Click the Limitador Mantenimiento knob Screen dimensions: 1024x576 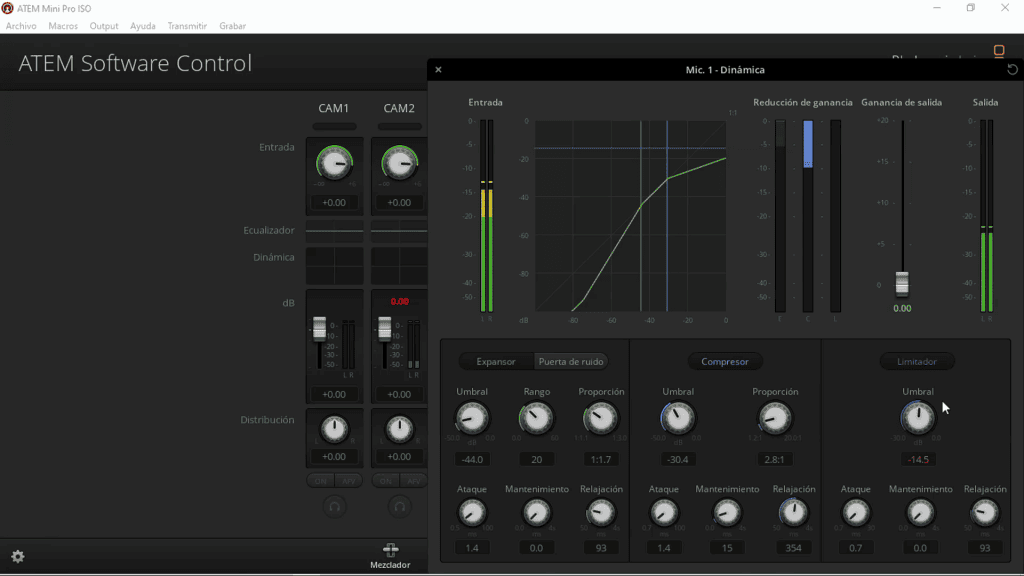[920, 513]
